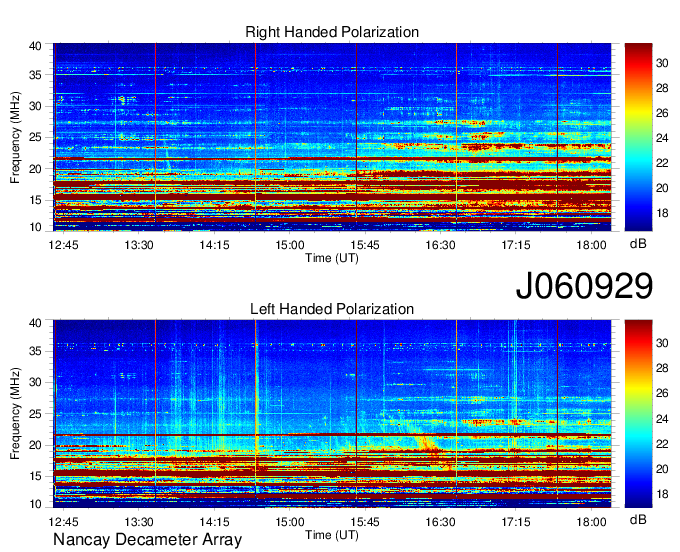Viewport: 680px width, 552px height.
Task: Click the 24 value on bottom colorbar
Action: point(662,419)
